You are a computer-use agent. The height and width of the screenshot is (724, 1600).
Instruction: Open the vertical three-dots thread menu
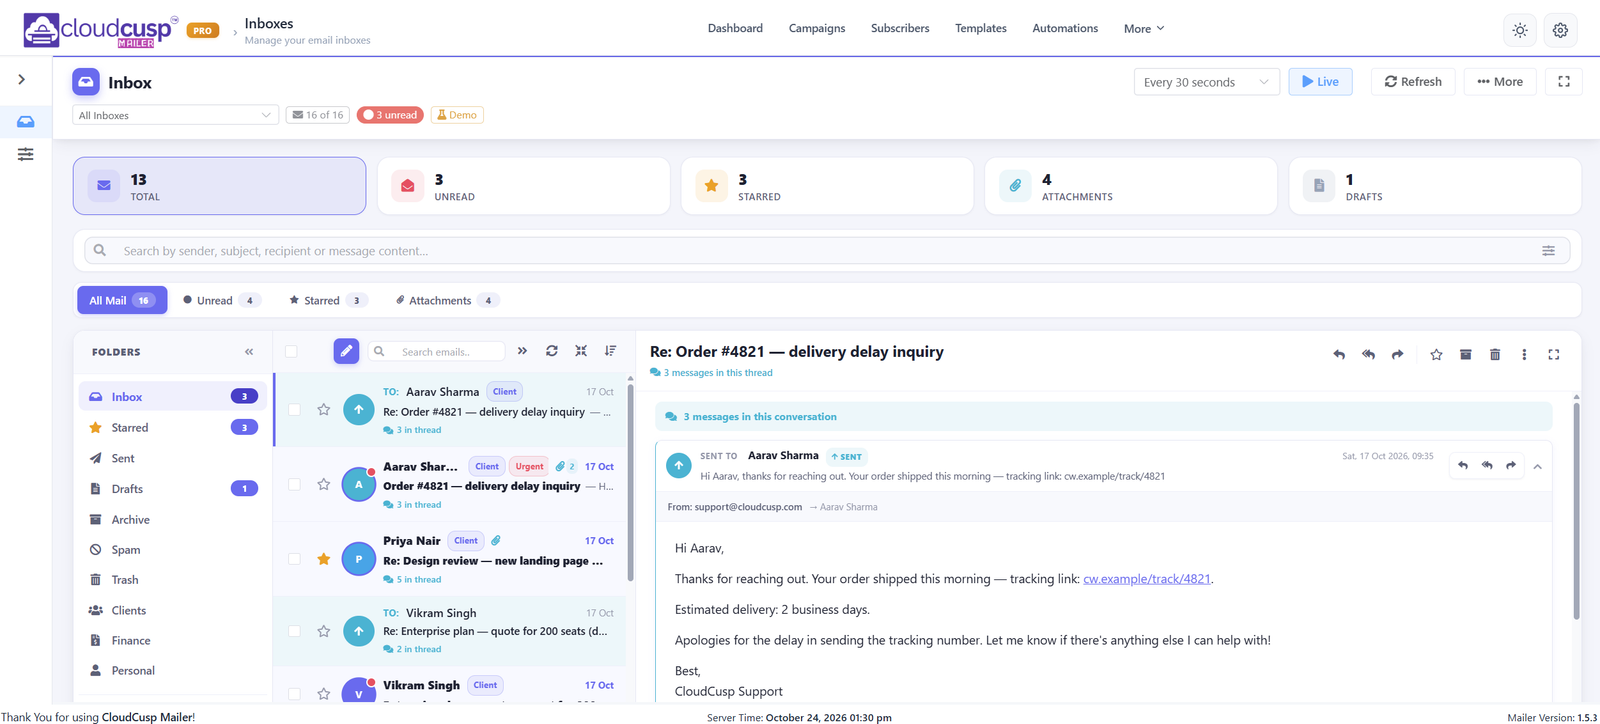(1524, 354)
